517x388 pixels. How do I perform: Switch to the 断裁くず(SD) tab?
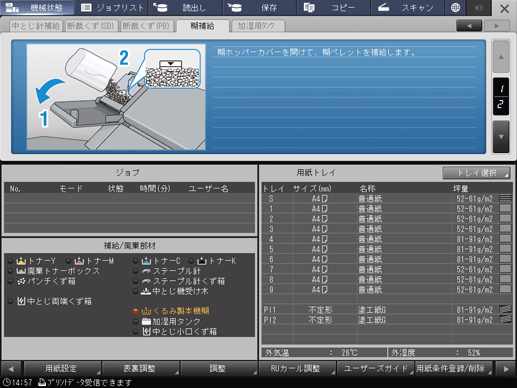(x=91, y=26)
